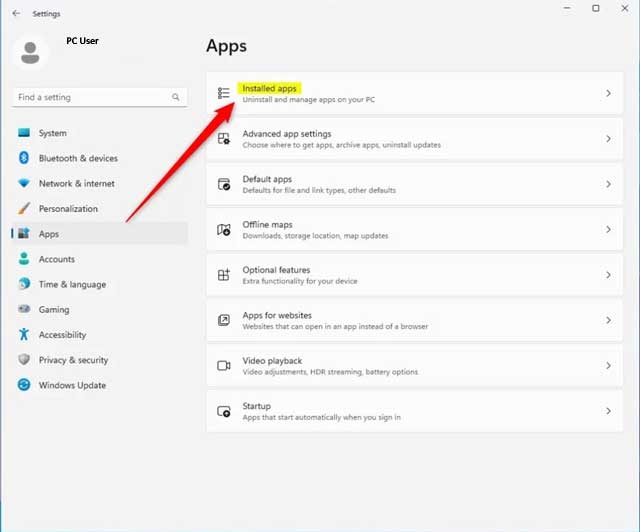Viewport: 640px width, 532px height.
Task: Click the Default apps icon
Action: [x=224, y=185]
